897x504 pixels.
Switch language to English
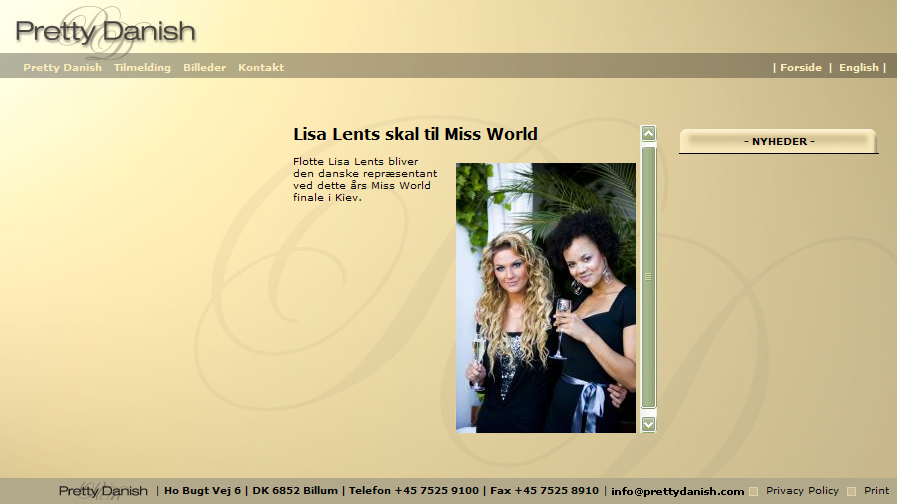[858, 68]
